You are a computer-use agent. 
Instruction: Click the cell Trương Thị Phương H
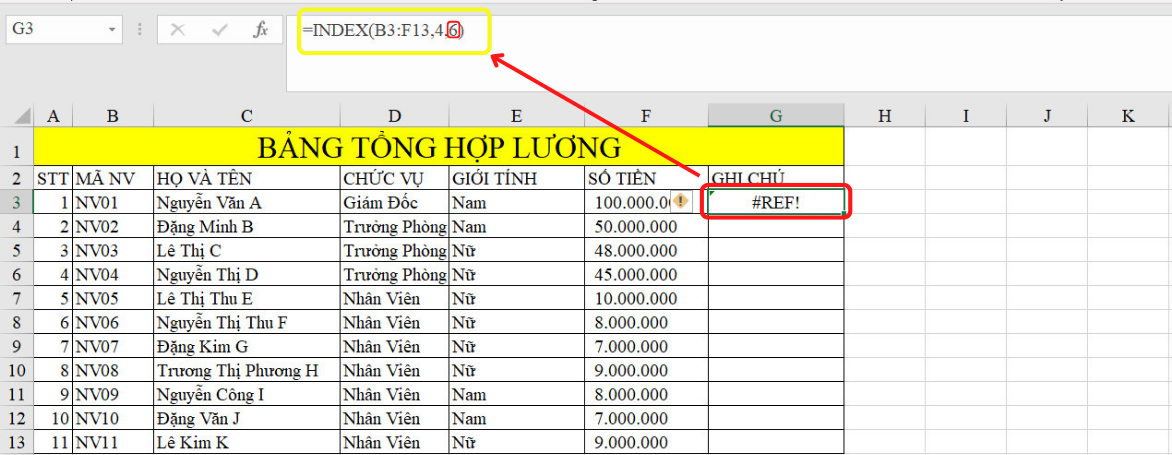click(247, 371)
